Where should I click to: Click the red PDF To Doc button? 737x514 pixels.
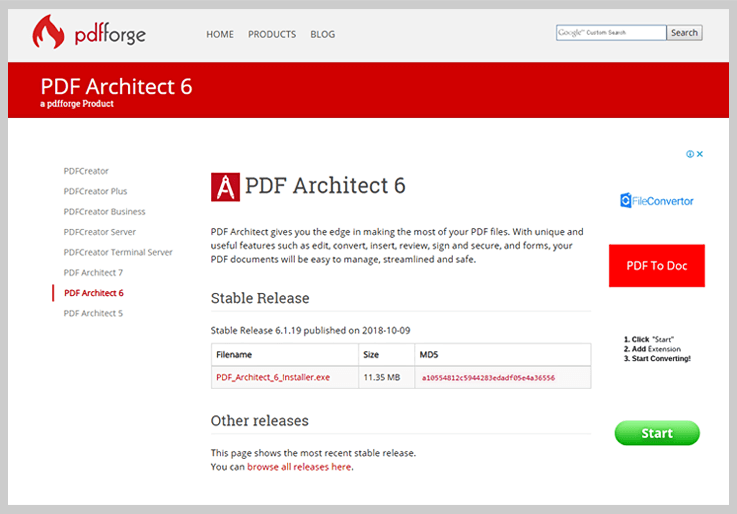point(657,265)
